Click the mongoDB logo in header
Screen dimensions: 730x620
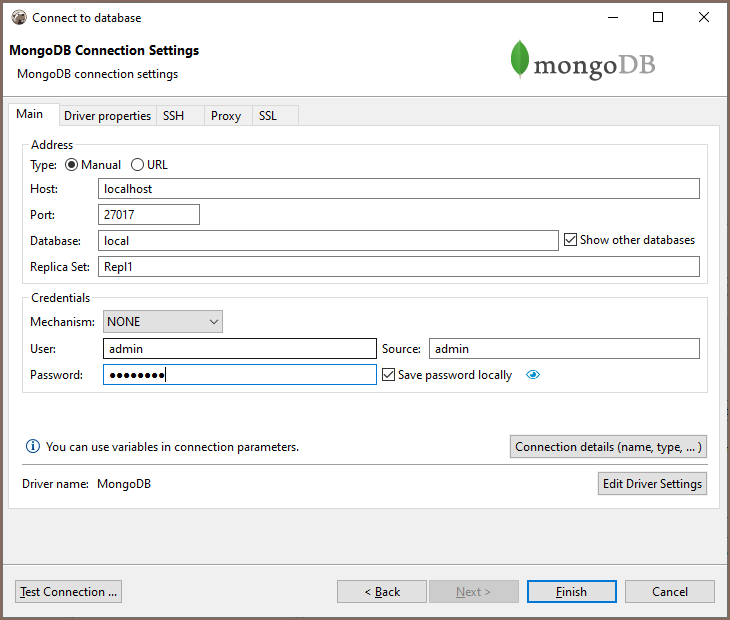(x=583, y=62)
